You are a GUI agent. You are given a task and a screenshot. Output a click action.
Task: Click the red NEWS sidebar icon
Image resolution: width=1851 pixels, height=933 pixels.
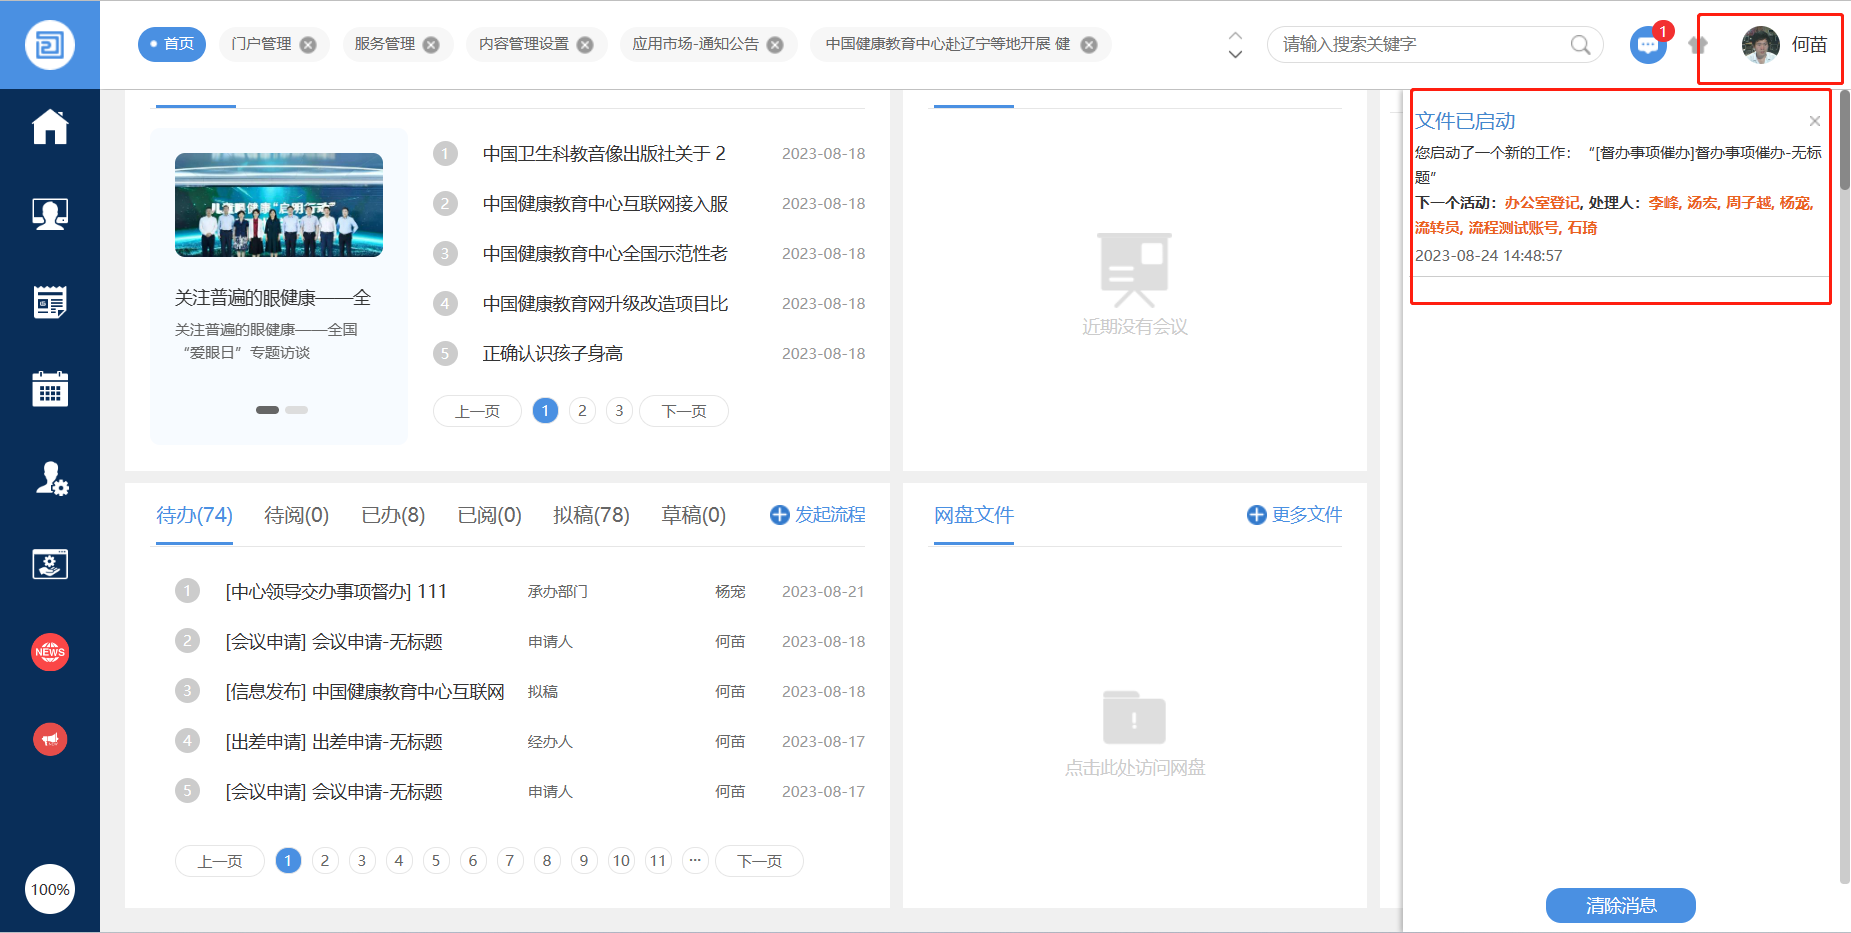coord(50,652)
